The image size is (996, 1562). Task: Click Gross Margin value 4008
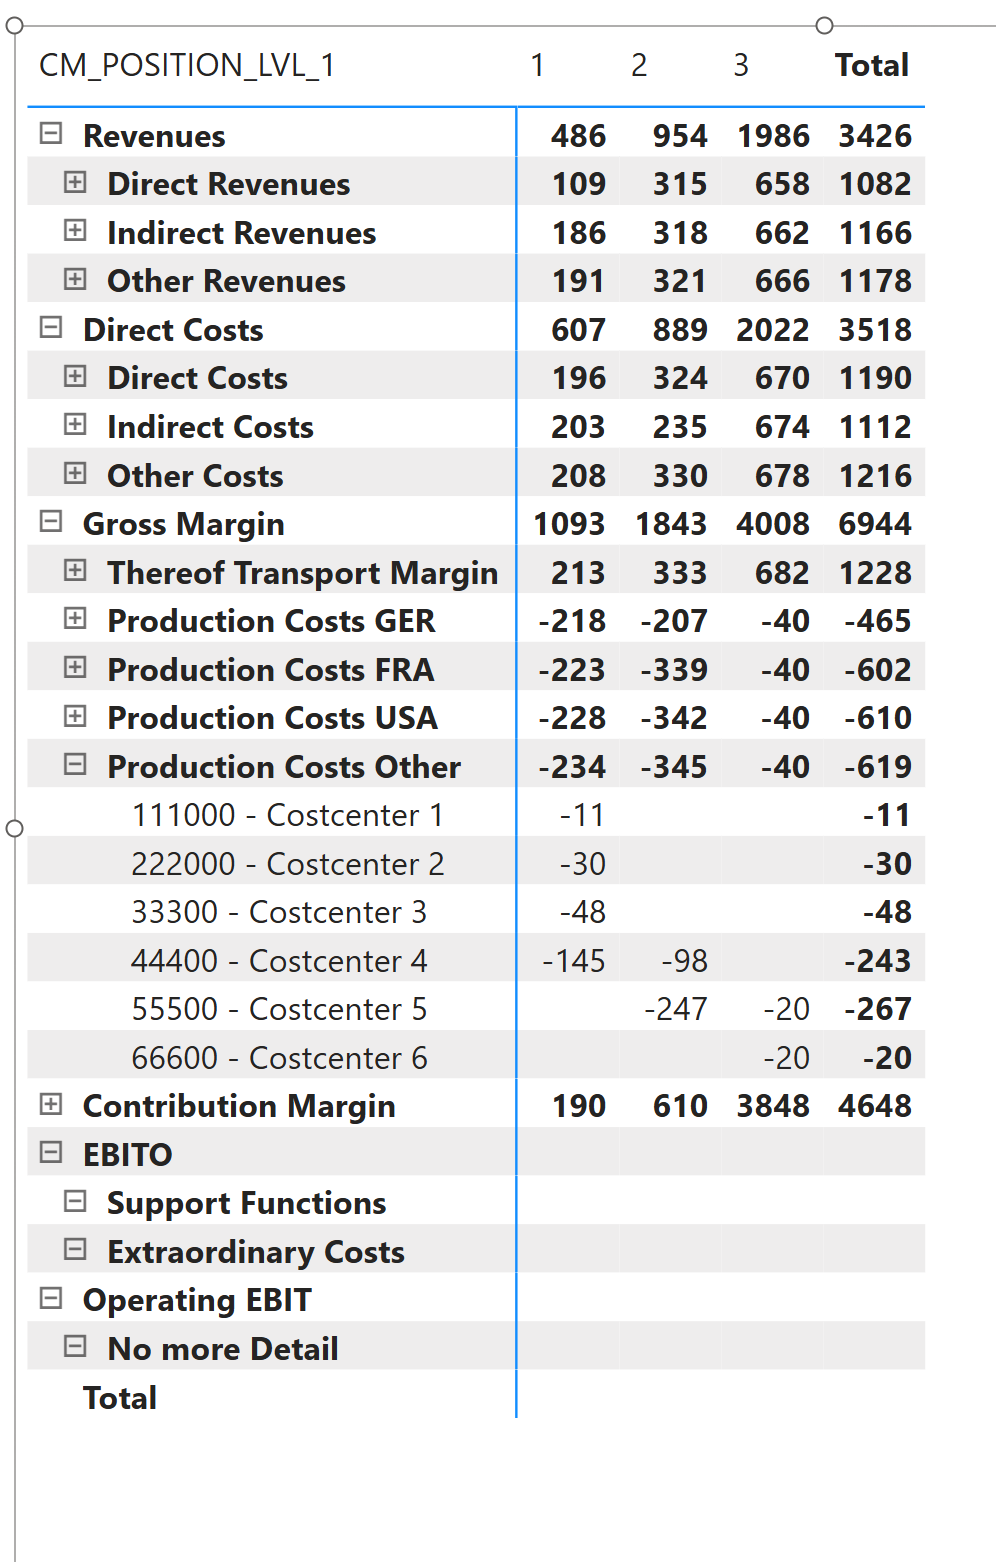(x=773, y=524)
